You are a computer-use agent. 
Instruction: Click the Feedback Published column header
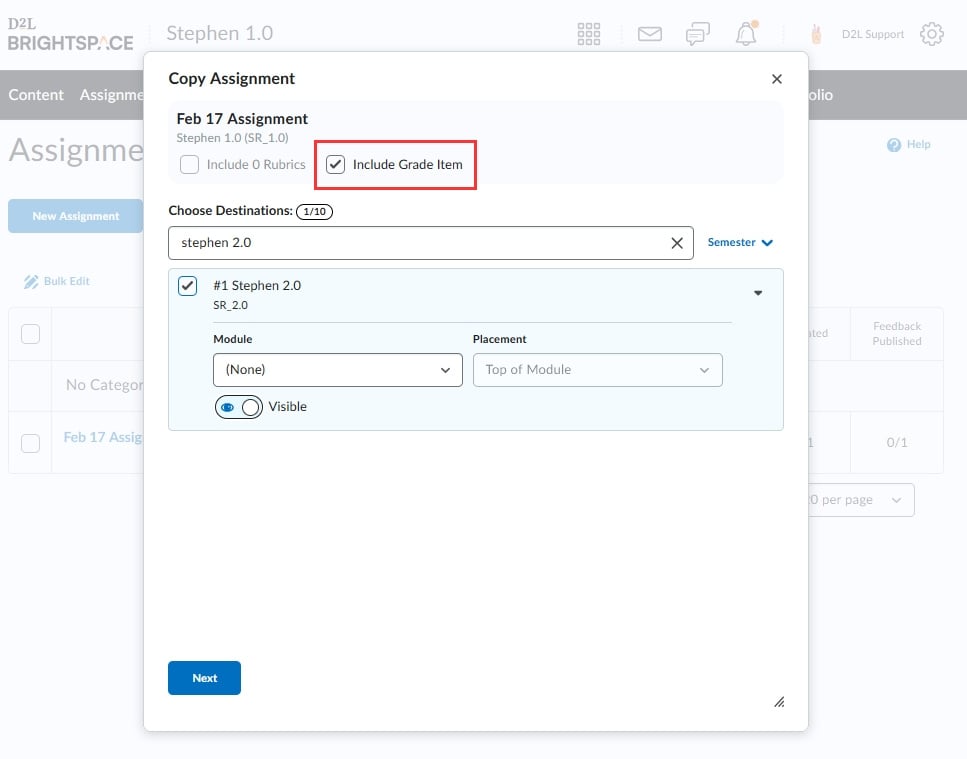click(897, 334)
